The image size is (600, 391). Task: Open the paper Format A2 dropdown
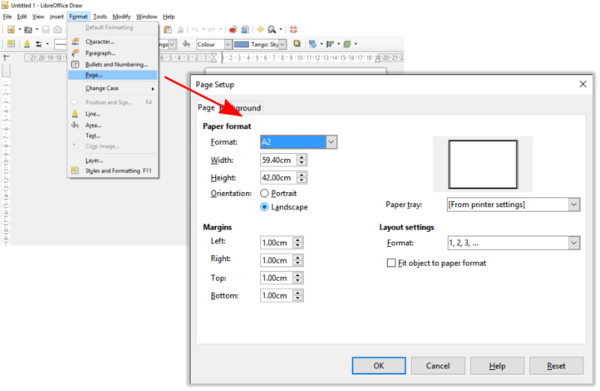click(331, 142)
